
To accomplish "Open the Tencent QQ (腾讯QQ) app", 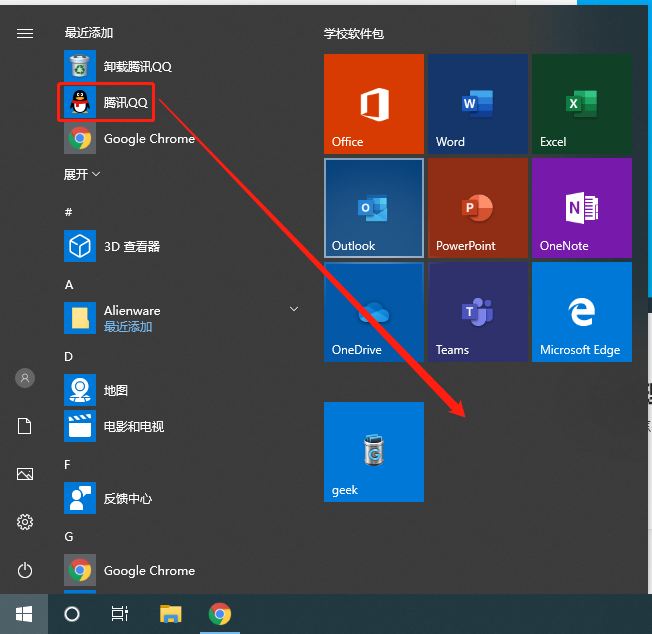I will coord(106,102).
